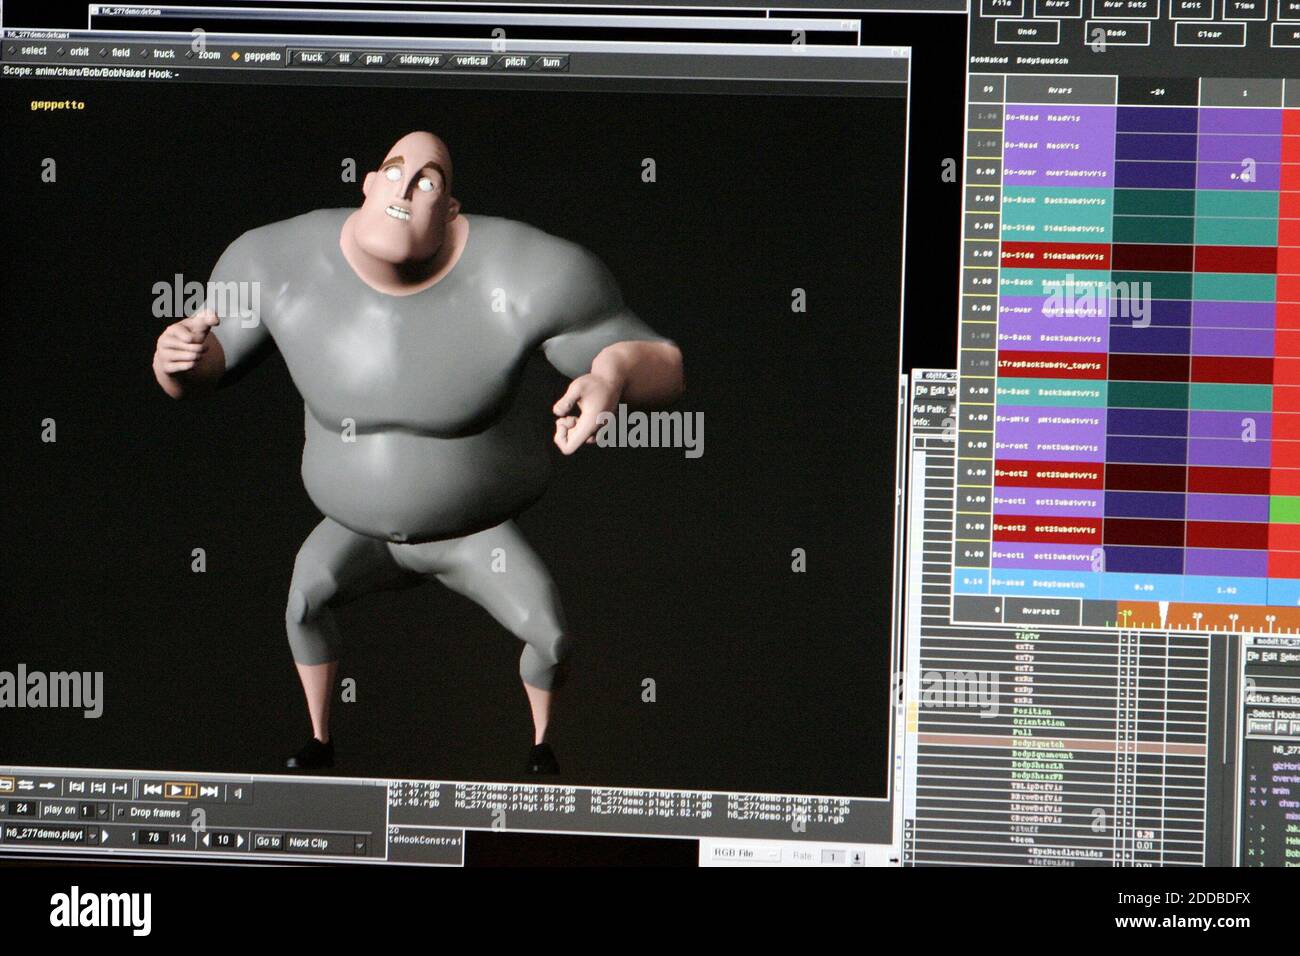Collapse the anim tree node chevron
Image resolution: width=1300 pixels, height=956 pixels.
(1264, 790)
